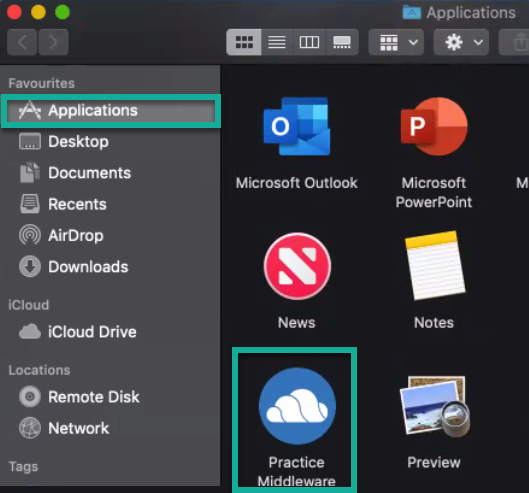Select Applications in the sidebar
This screenshot has width=529, height=493.
[111, 111]
